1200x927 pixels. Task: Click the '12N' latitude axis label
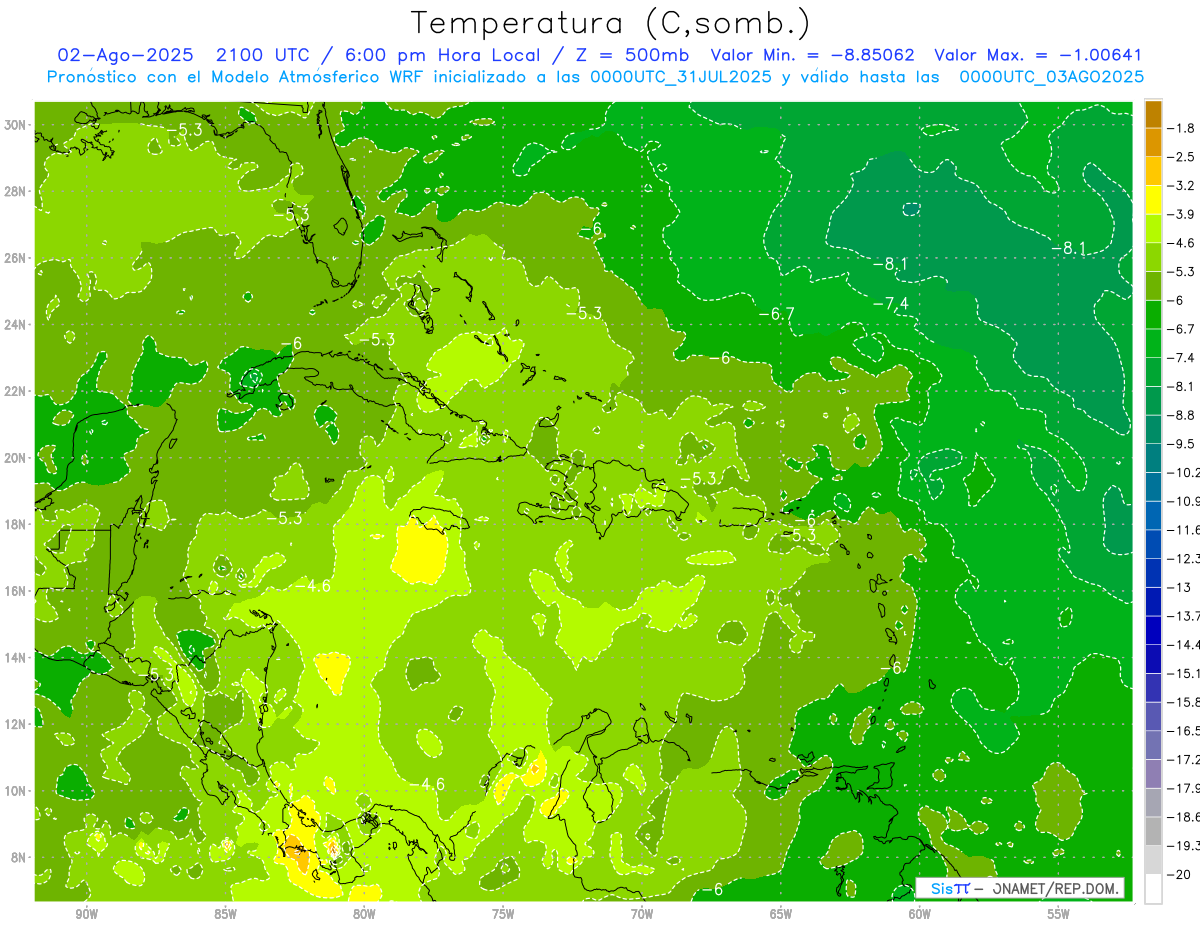click(16, 724)
